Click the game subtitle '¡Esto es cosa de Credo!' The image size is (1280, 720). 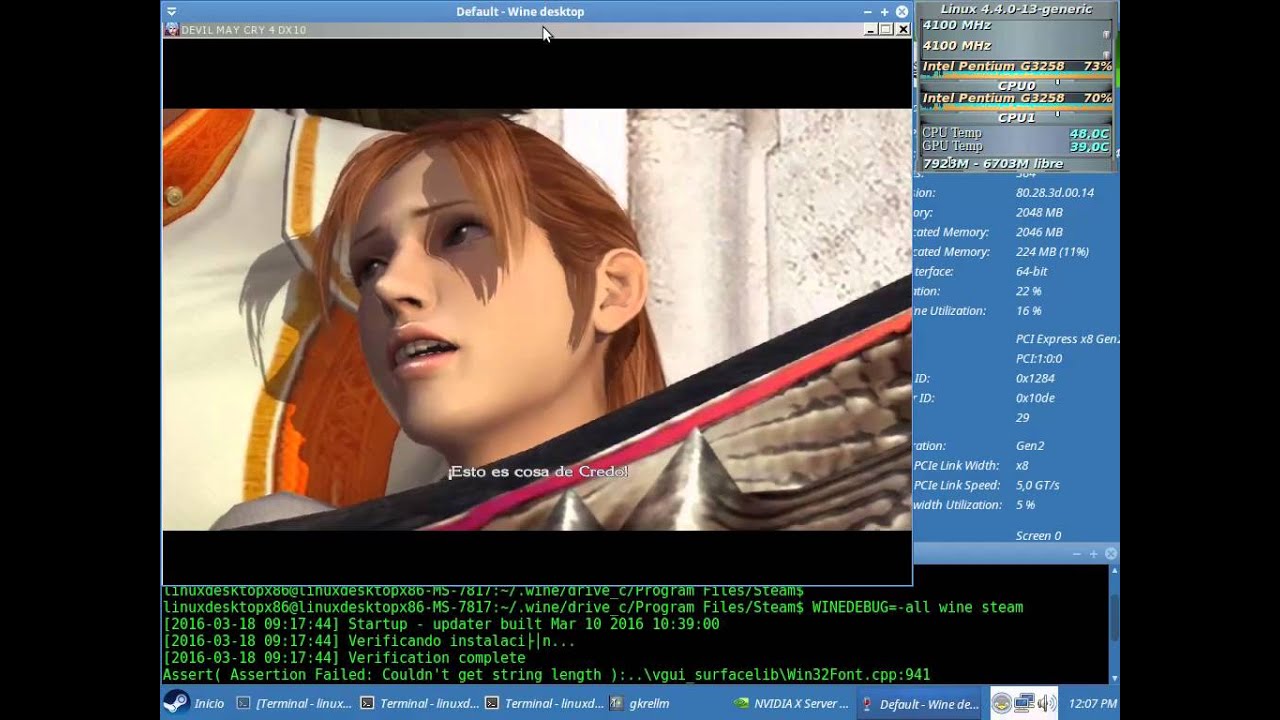click(539, 471)
